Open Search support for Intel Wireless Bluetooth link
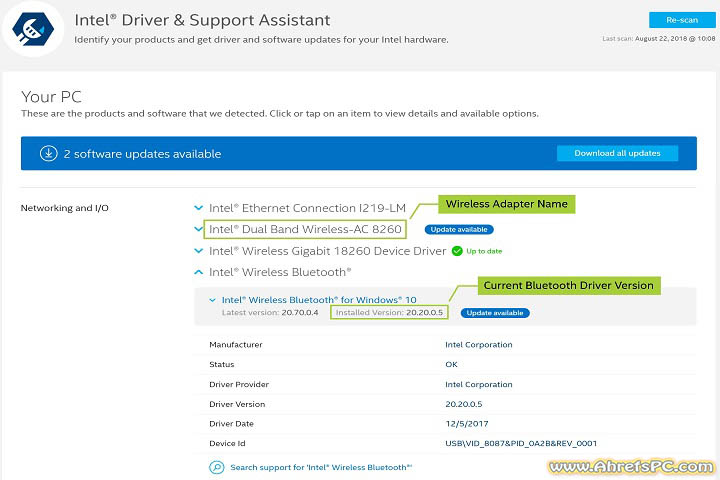Viewport: 720px width, 480px height. [321, 467]
